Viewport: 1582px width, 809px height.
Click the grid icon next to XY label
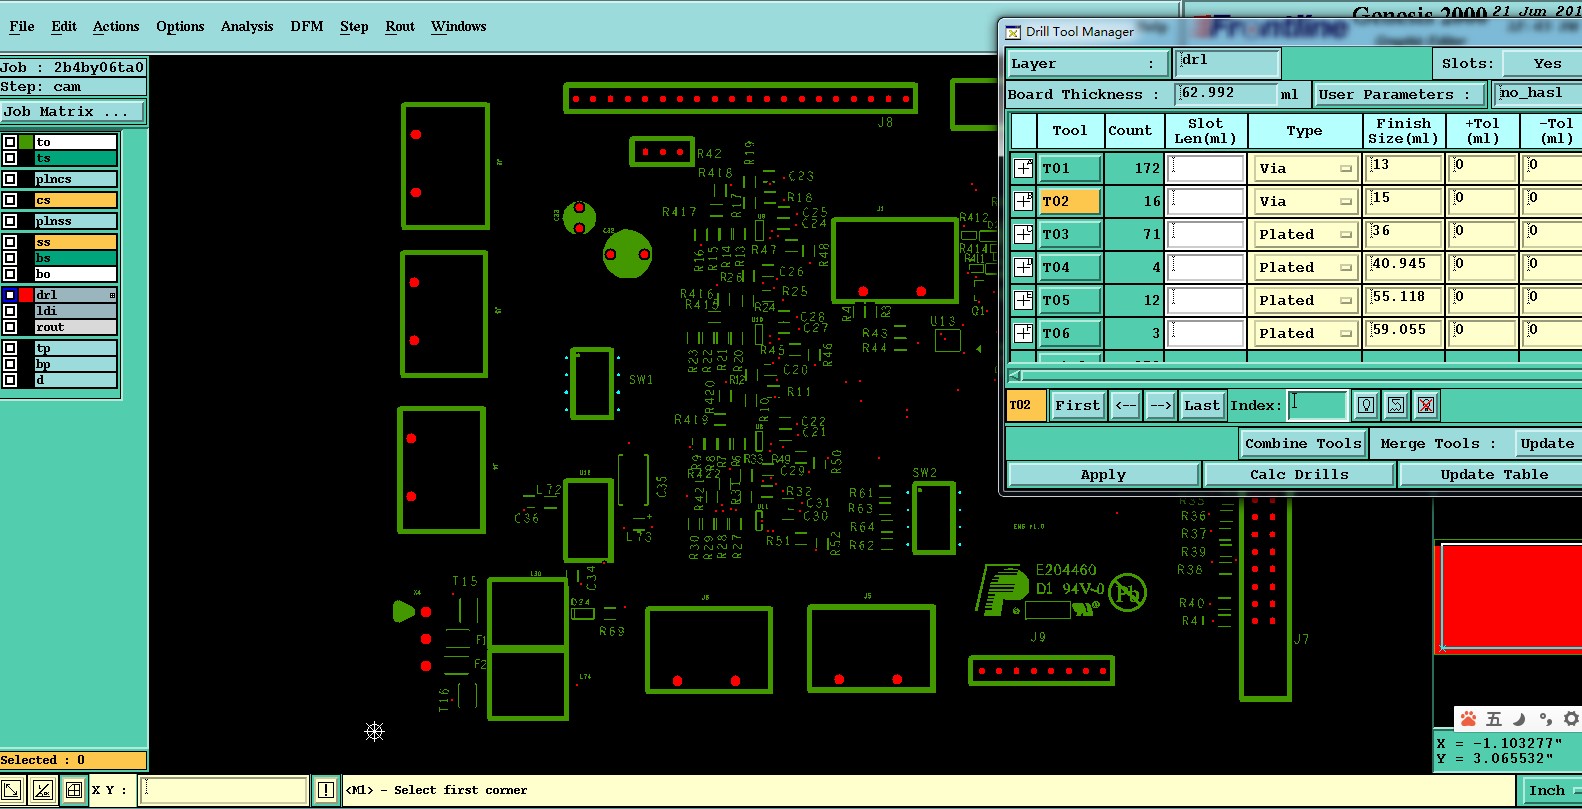[x=73, y=790]
